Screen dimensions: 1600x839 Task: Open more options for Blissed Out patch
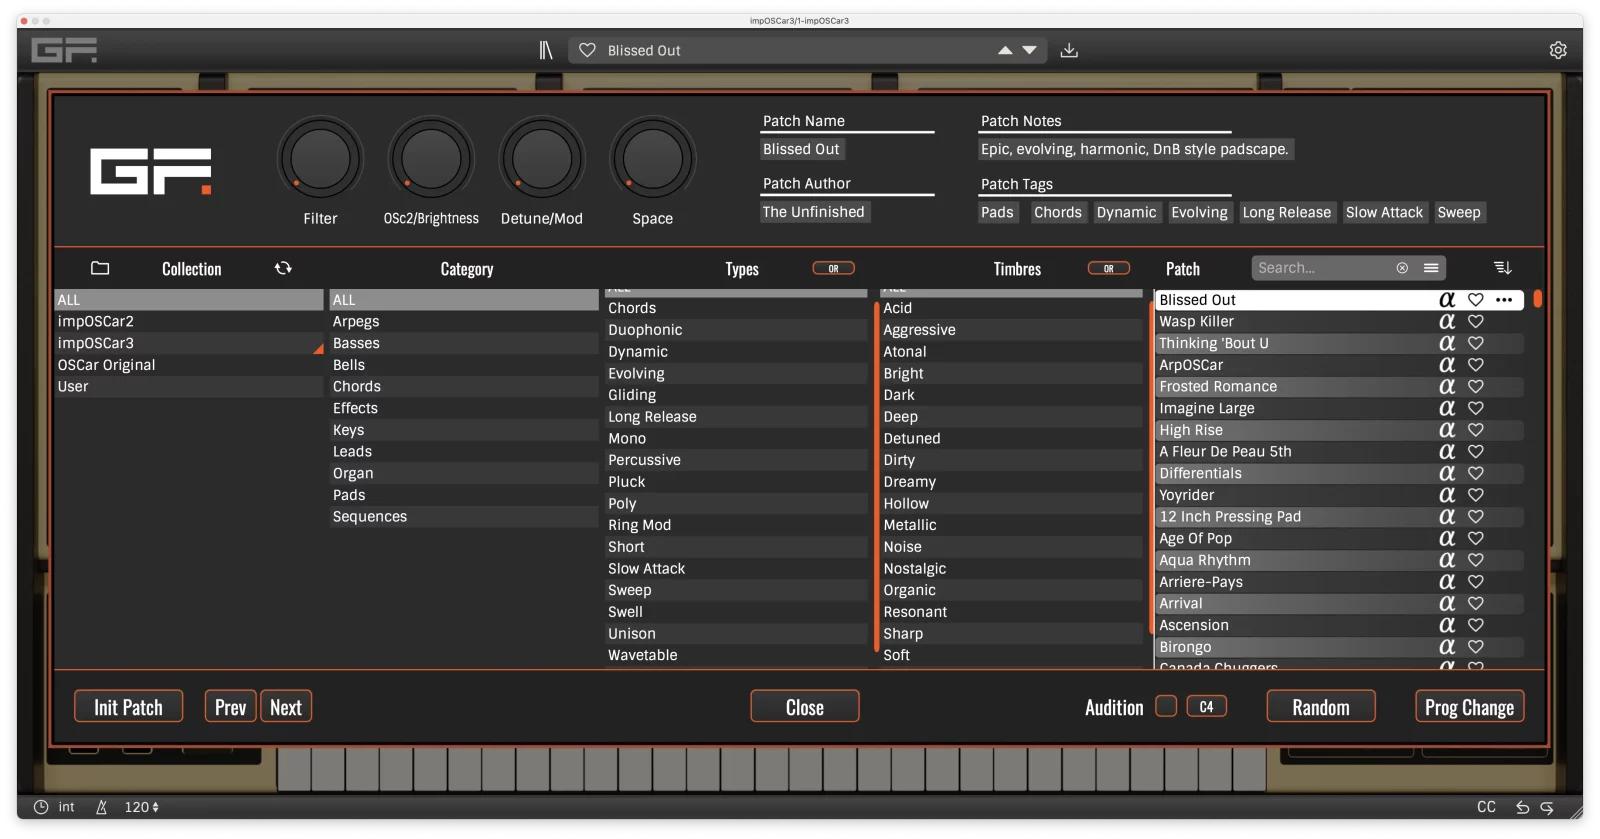[1504, 300]
